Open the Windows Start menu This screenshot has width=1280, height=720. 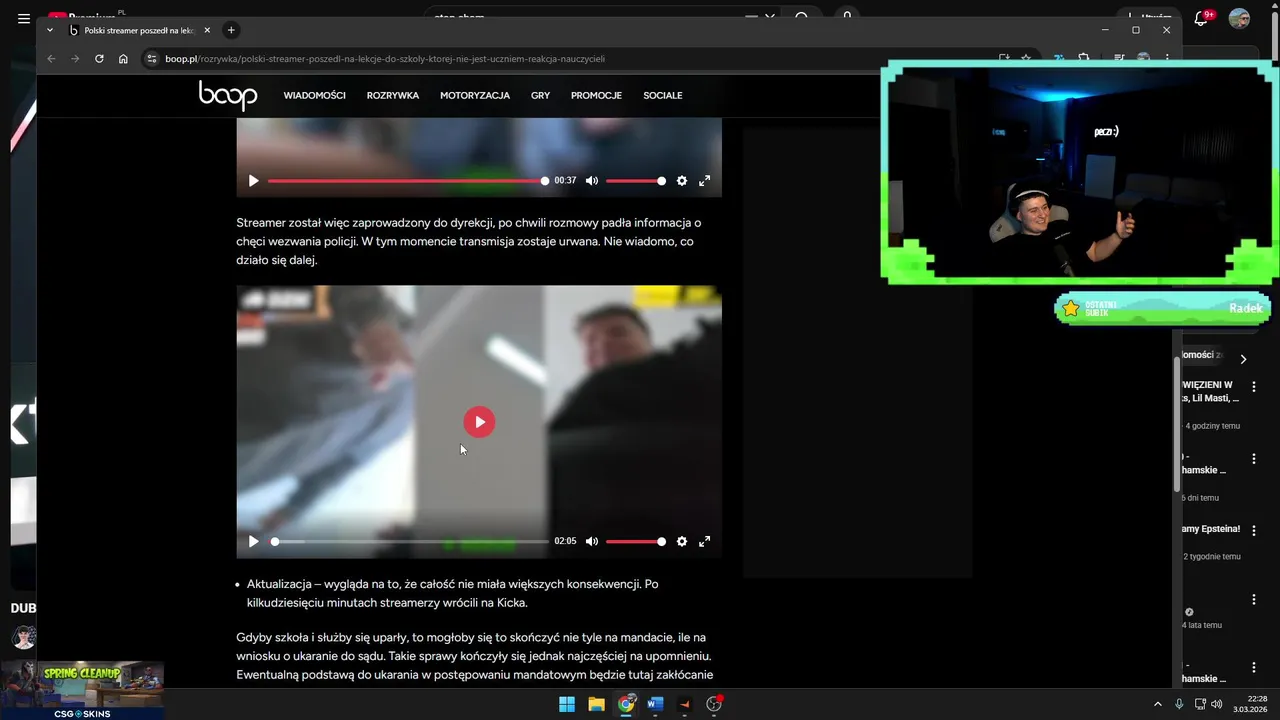(x=567, y=704)
